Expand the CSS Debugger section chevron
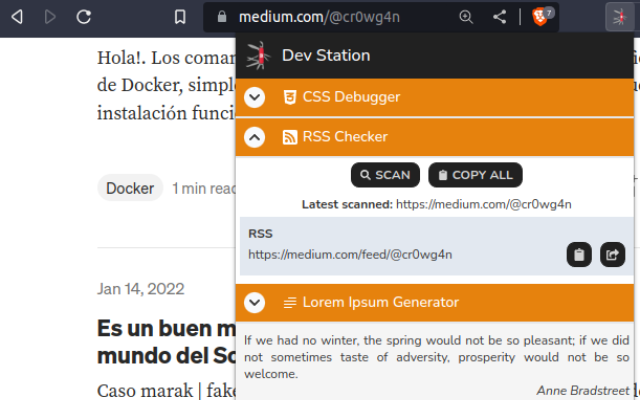640x400 pixels. 254,97
